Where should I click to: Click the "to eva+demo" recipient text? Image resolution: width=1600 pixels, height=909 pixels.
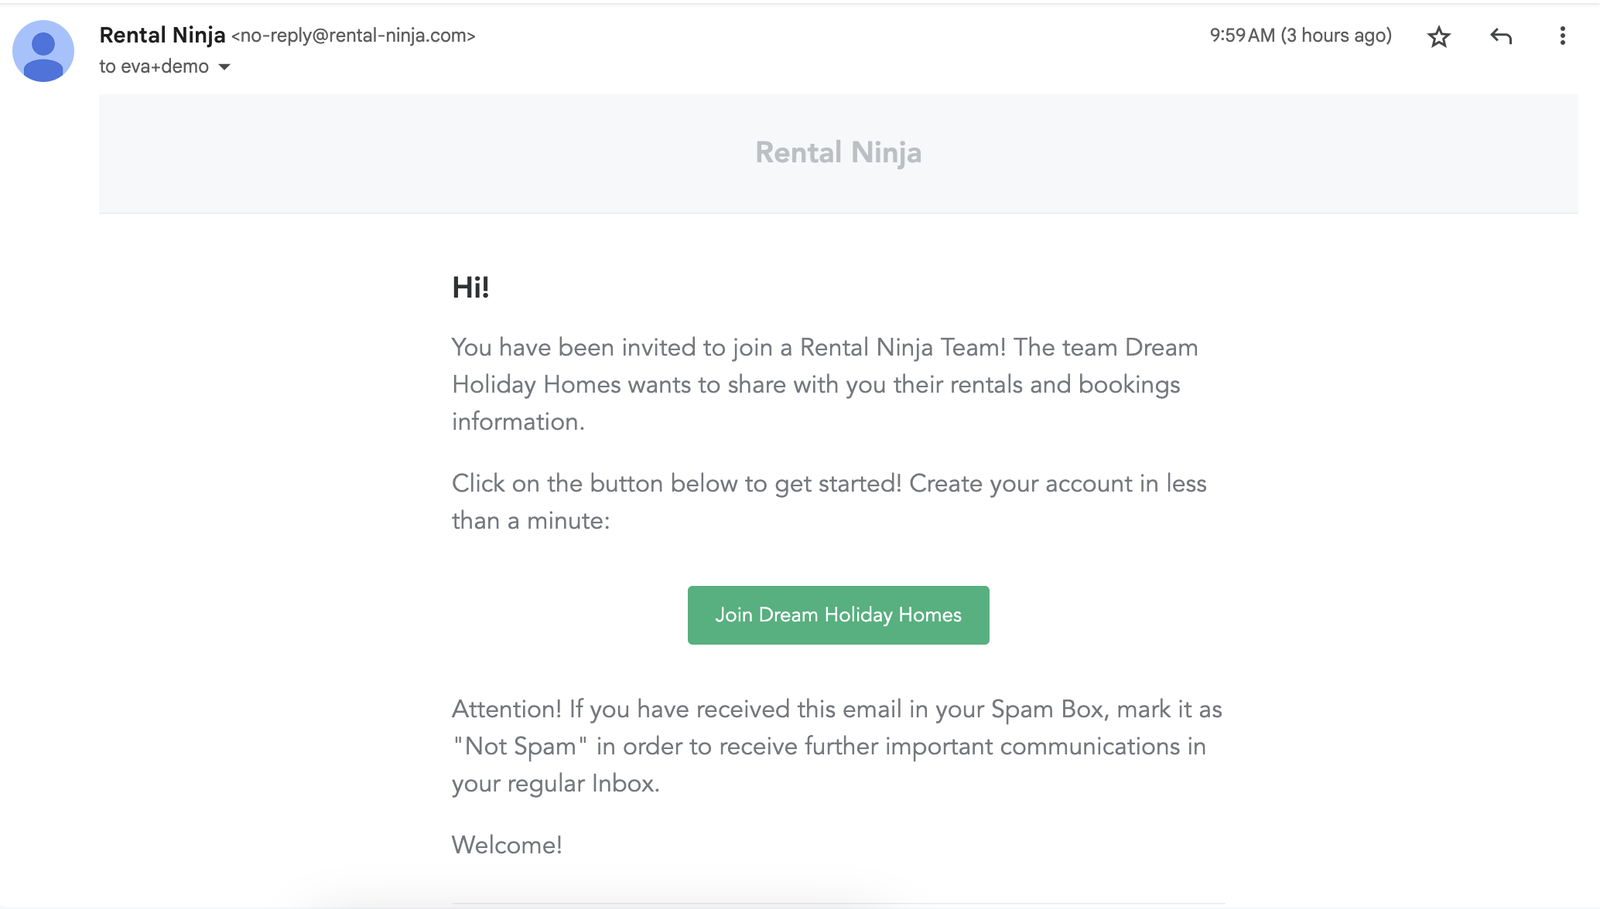click(x=153, y=67)
